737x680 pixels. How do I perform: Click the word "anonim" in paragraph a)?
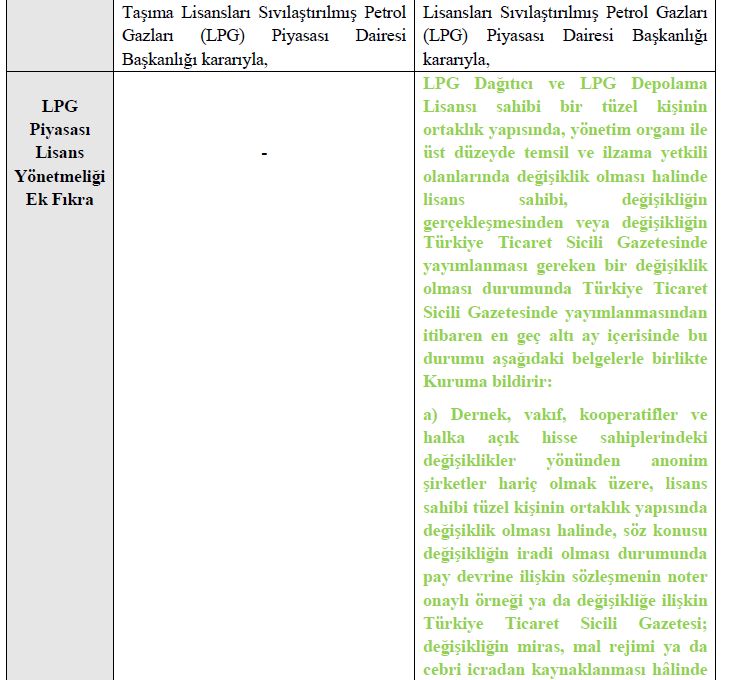[682, 461]
